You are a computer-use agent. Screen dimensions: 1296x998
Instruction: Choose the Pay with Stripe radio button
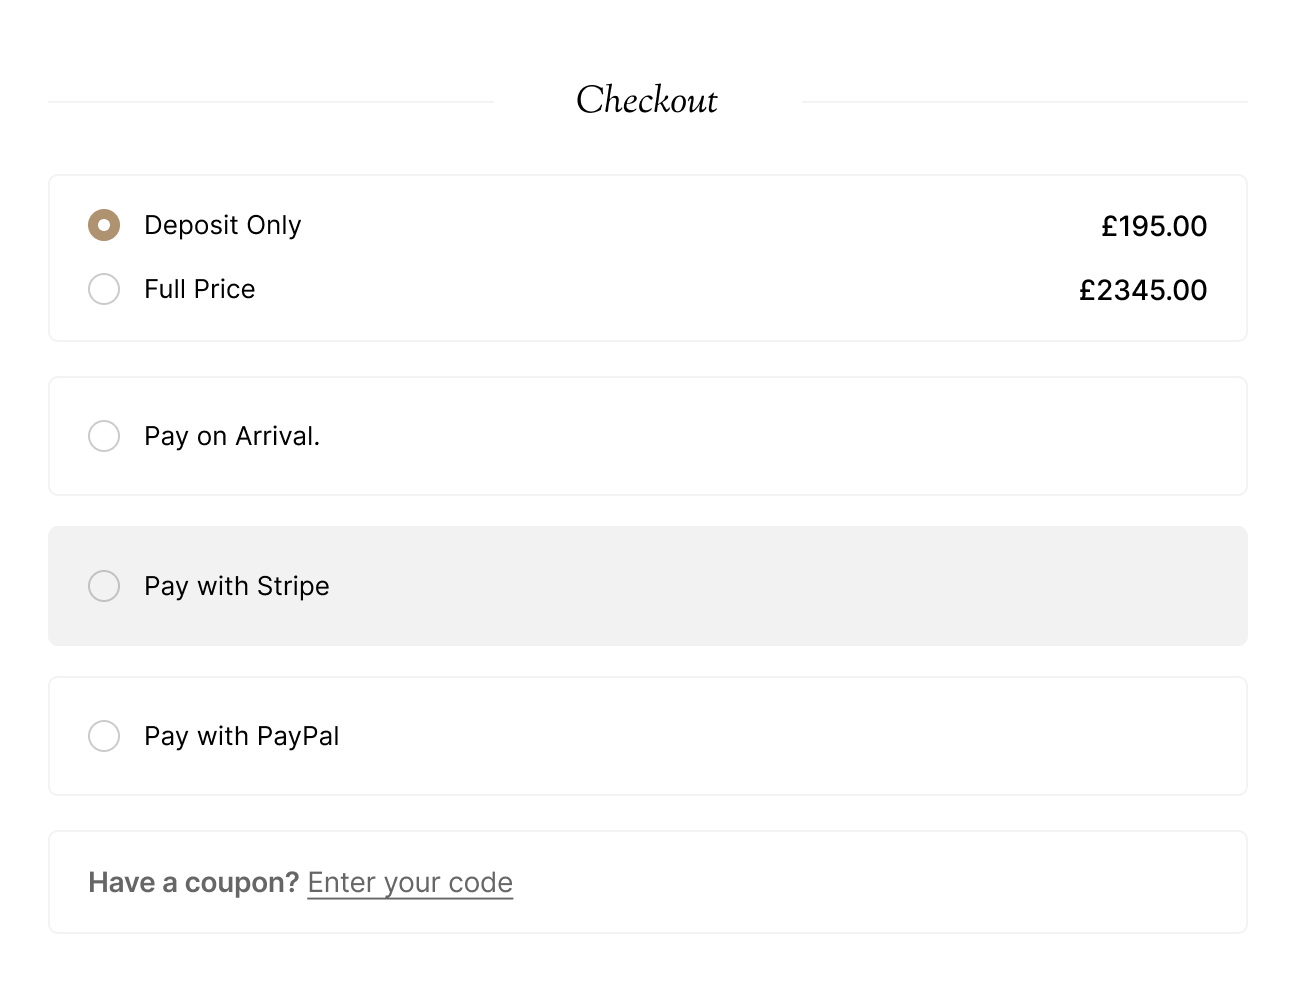104,586
